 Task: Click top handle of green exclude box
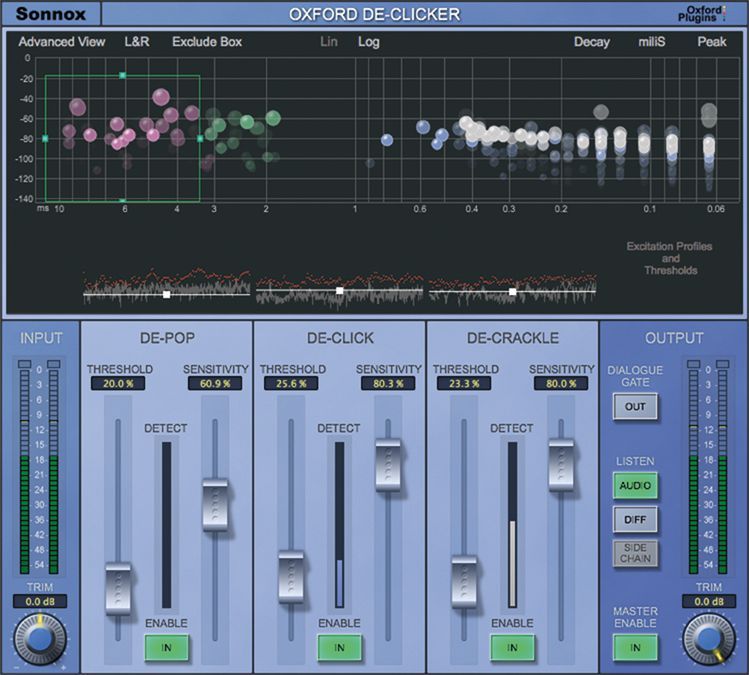coord(123,76)
